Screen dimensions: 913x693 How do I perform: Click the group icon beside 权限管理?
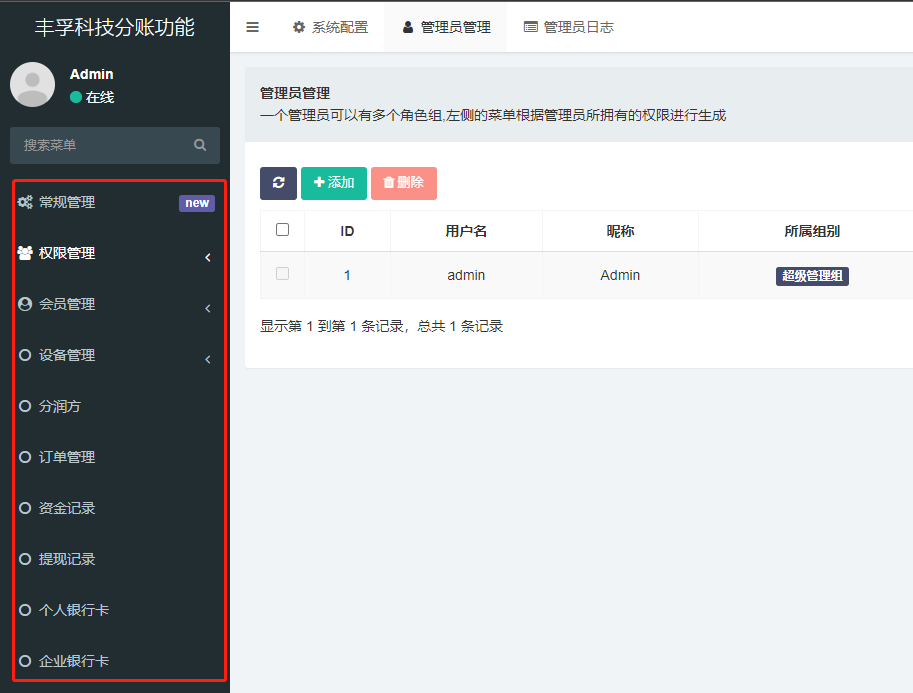(x=25, y=253)
